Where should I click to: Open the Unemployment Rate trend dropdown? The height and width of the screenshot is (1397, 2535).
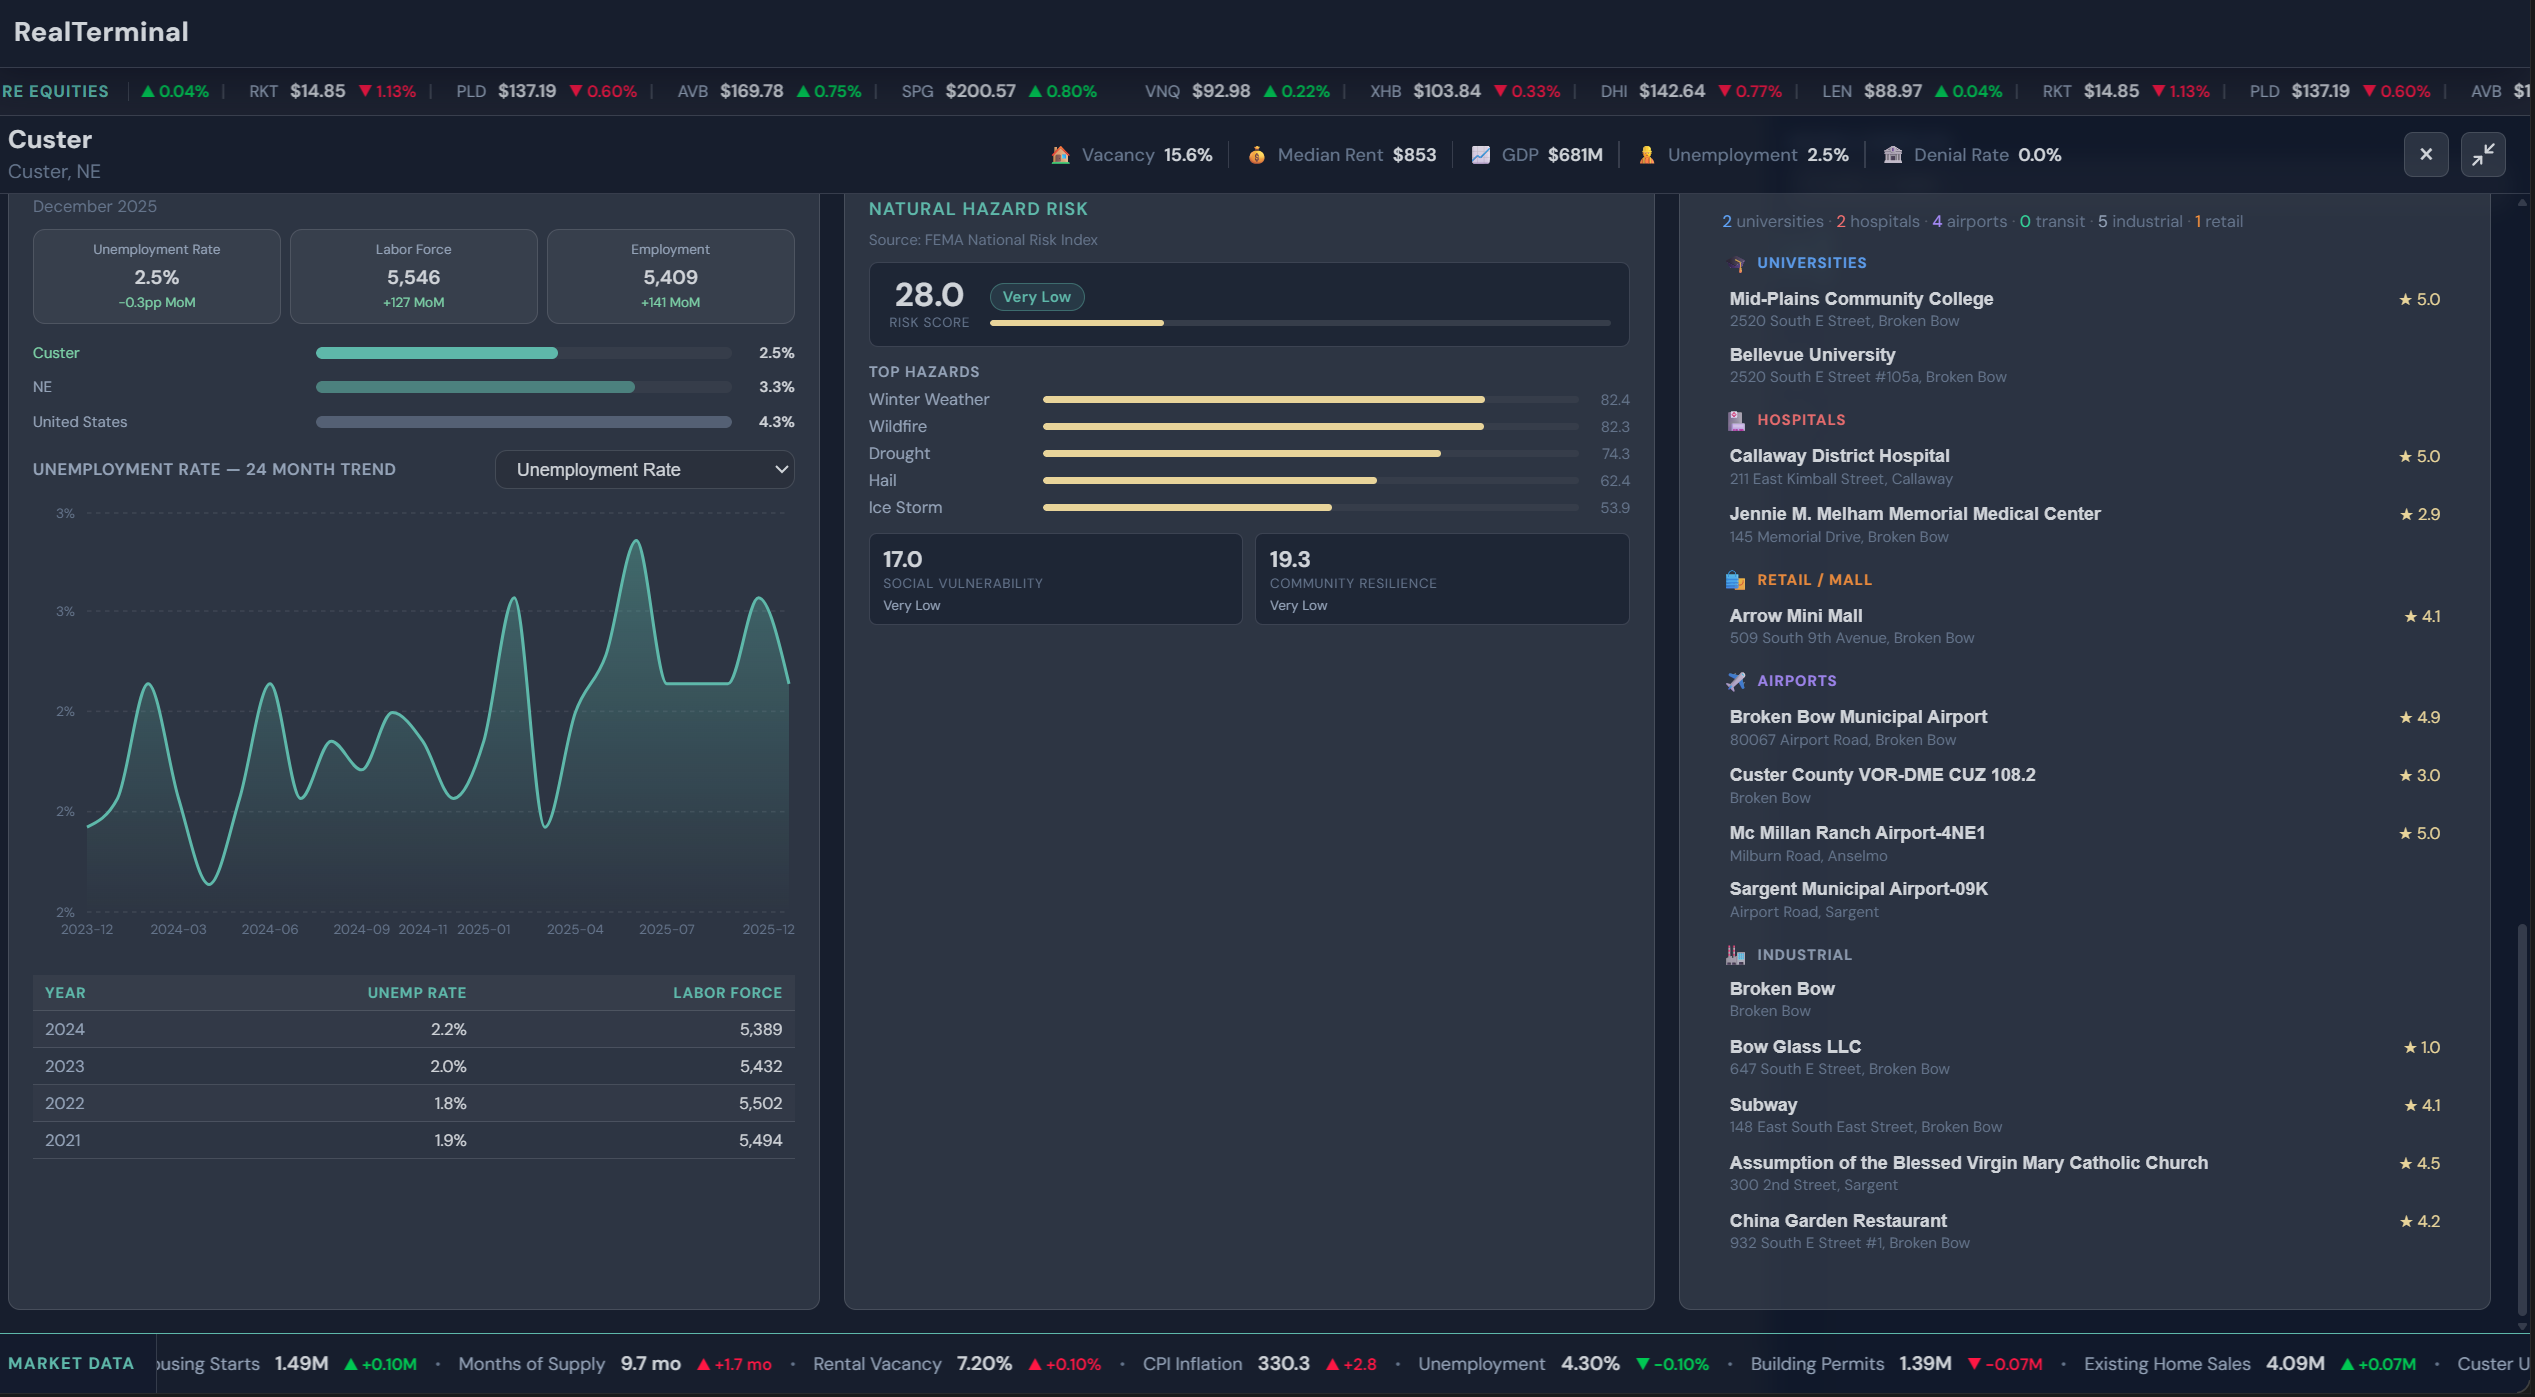point(645,470)
